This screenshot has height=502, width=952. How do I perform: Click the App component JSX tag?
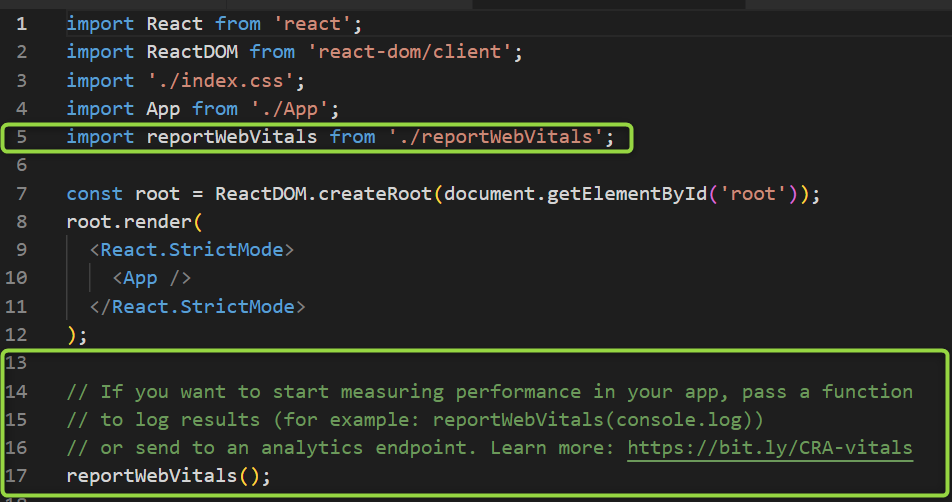pos(151,278)
